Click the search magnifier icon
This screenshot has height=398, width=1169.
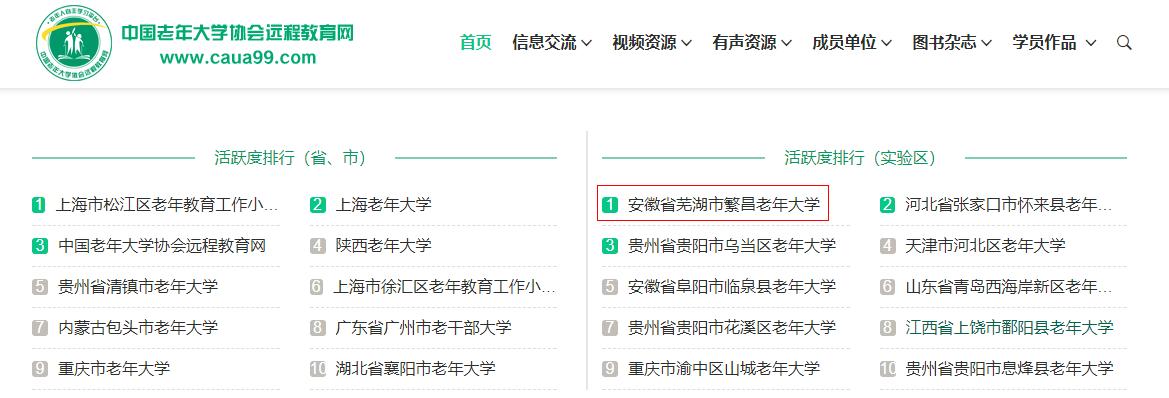[1124, 42]
